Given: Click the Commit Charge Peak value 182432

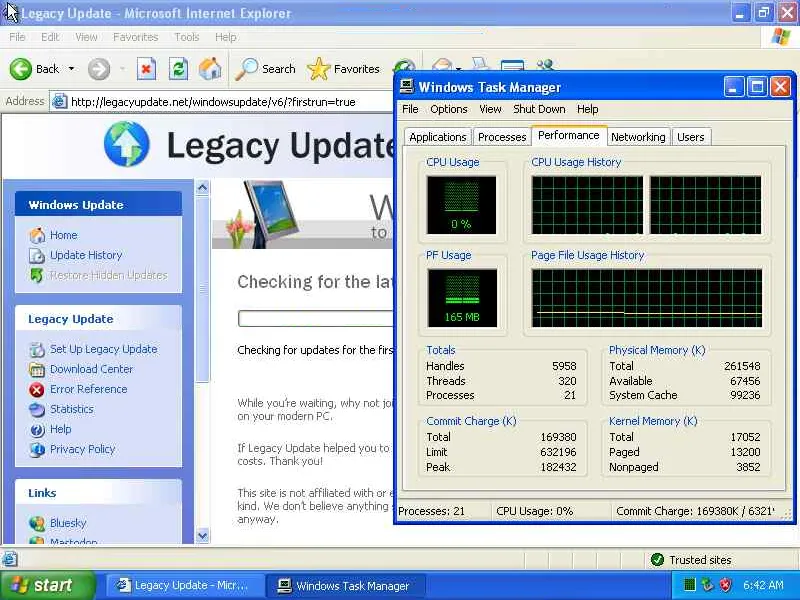Looking at the screenshot, I should [558, 467].
